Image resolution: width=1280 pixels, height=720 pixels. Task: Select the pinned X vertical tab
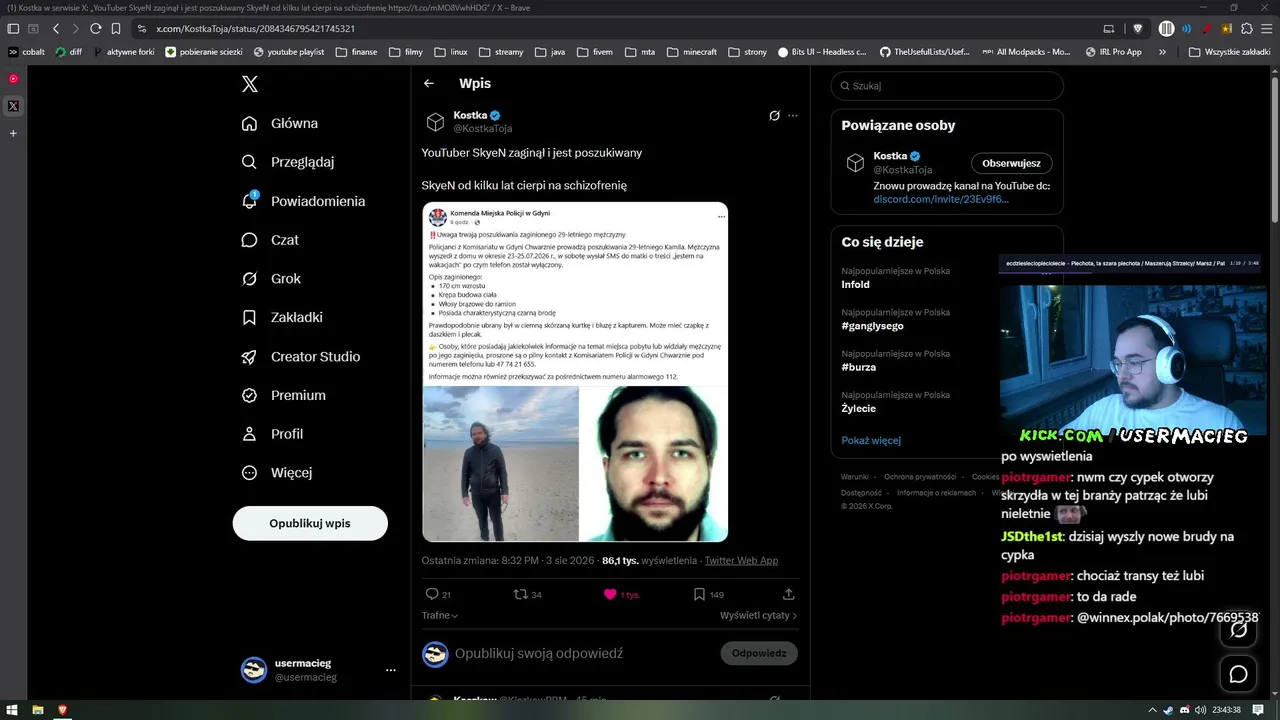point(13,106)
